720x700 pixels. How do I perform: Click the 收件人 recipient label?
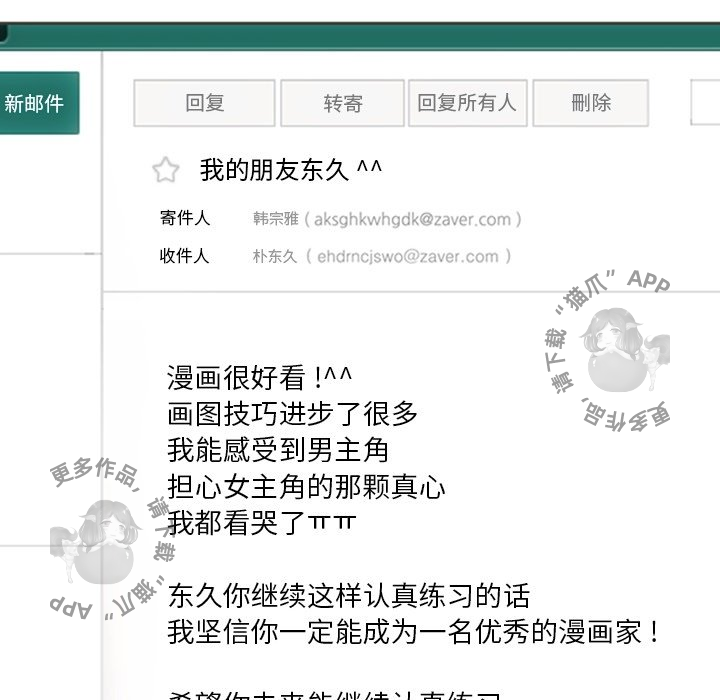coord(184,256)
